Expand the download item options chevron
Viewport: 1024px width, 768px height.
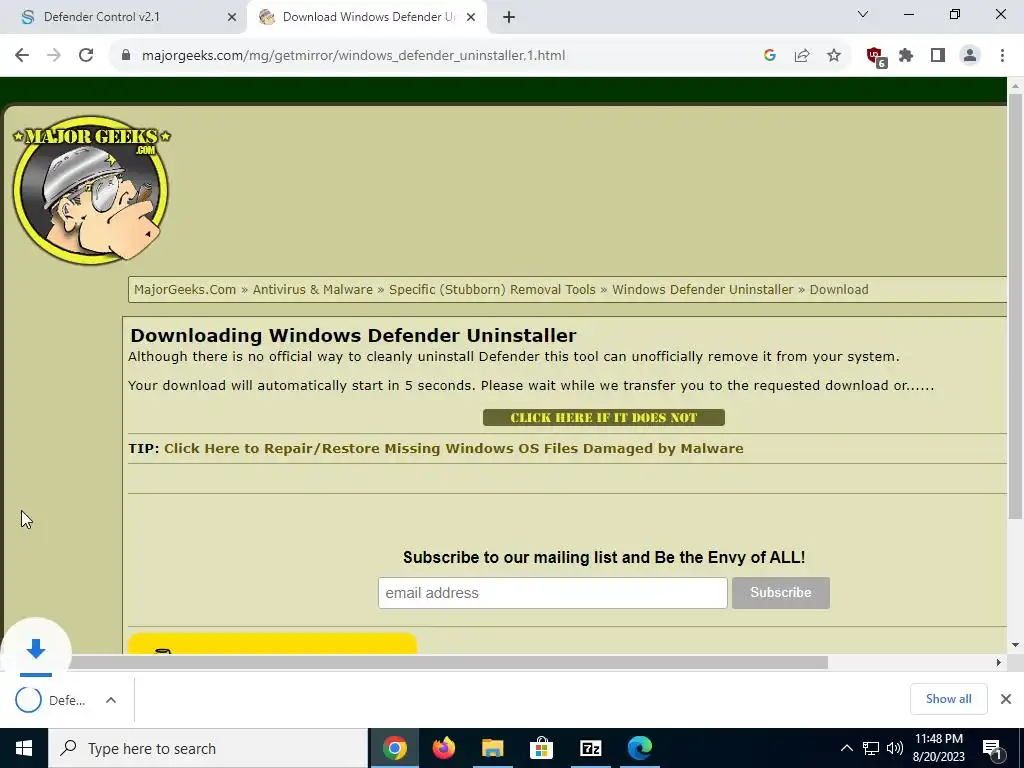point(111,700)
